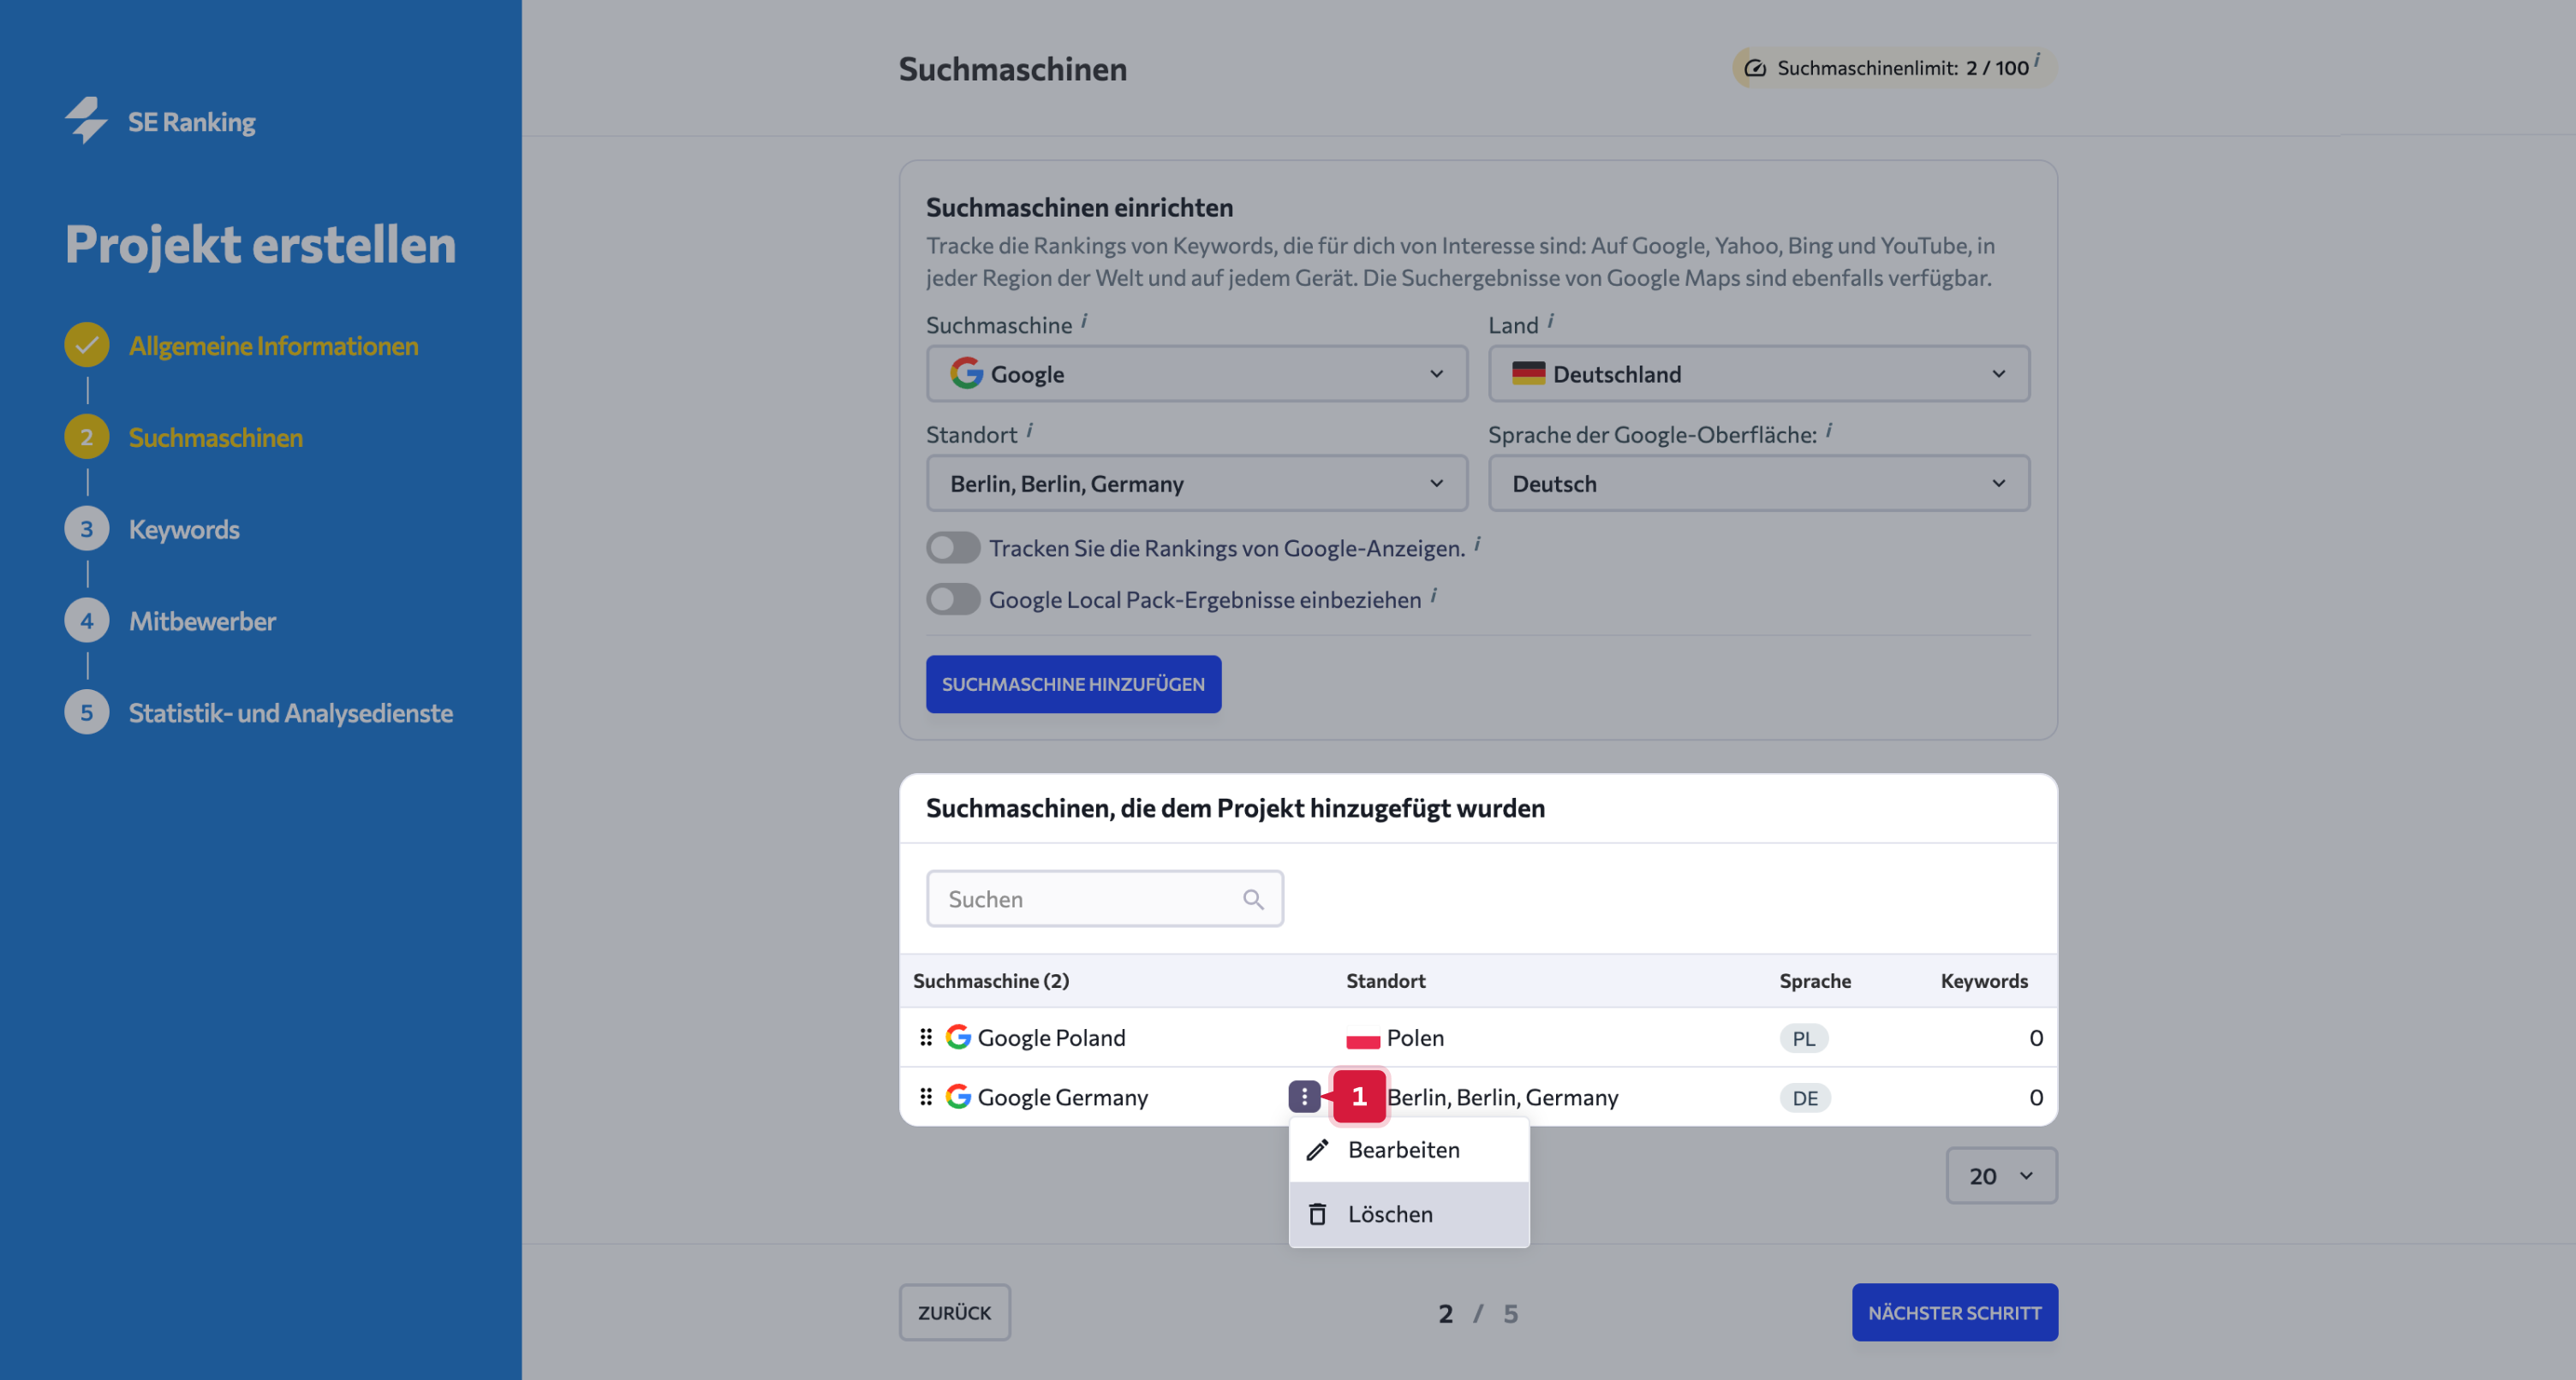Go to Suchmaschinen step in sidebar
The height and width of the screenshot is (1380, 2576).
215,437
